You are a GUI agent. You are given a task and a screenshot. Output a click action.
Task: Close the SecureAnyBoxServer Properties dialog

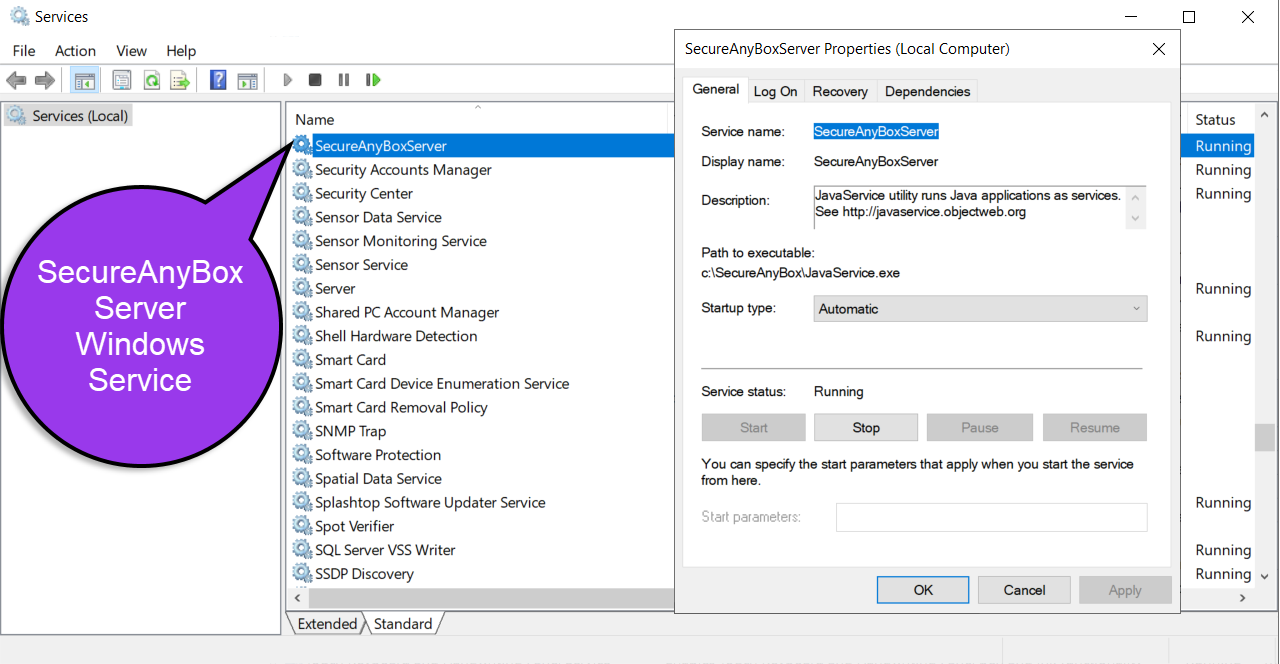pyautogui.click(x=1159, y=49)
